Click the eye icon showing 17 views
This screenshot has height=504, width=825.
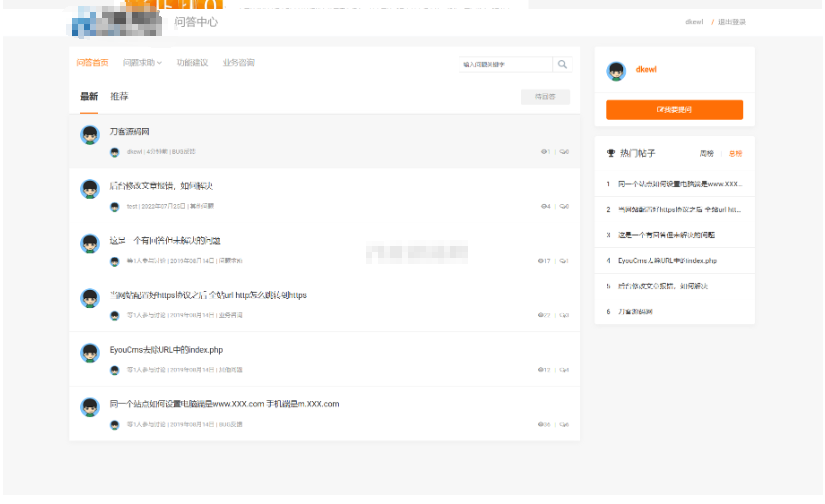(540, 261)
